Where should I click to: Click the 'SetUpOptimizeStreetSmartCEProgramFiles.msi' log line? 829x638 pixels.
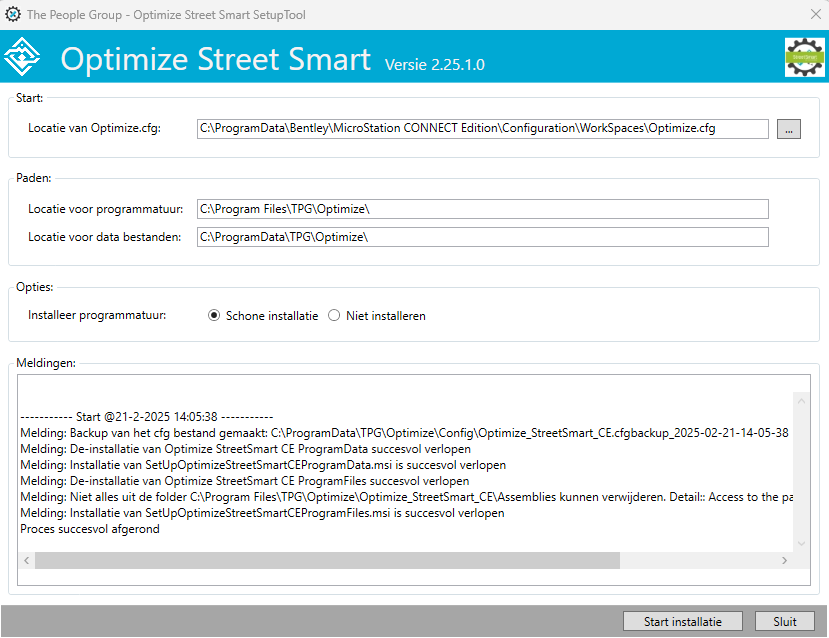click(x=262, y=513)
